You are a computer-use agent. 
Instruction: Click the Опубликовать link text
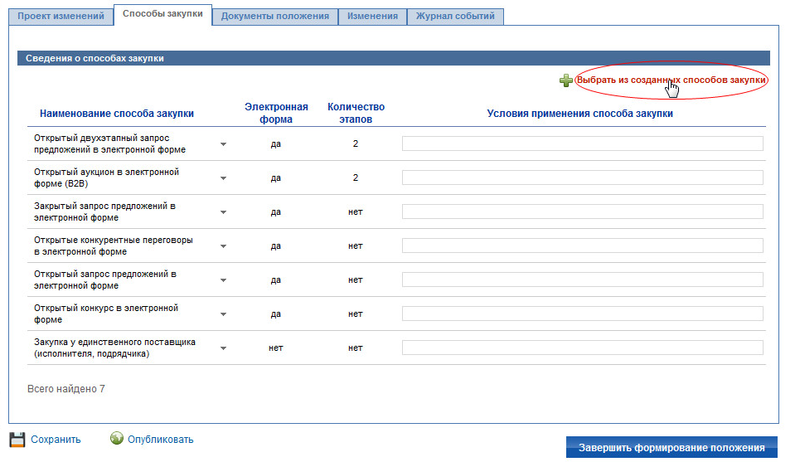pos(160,439)
